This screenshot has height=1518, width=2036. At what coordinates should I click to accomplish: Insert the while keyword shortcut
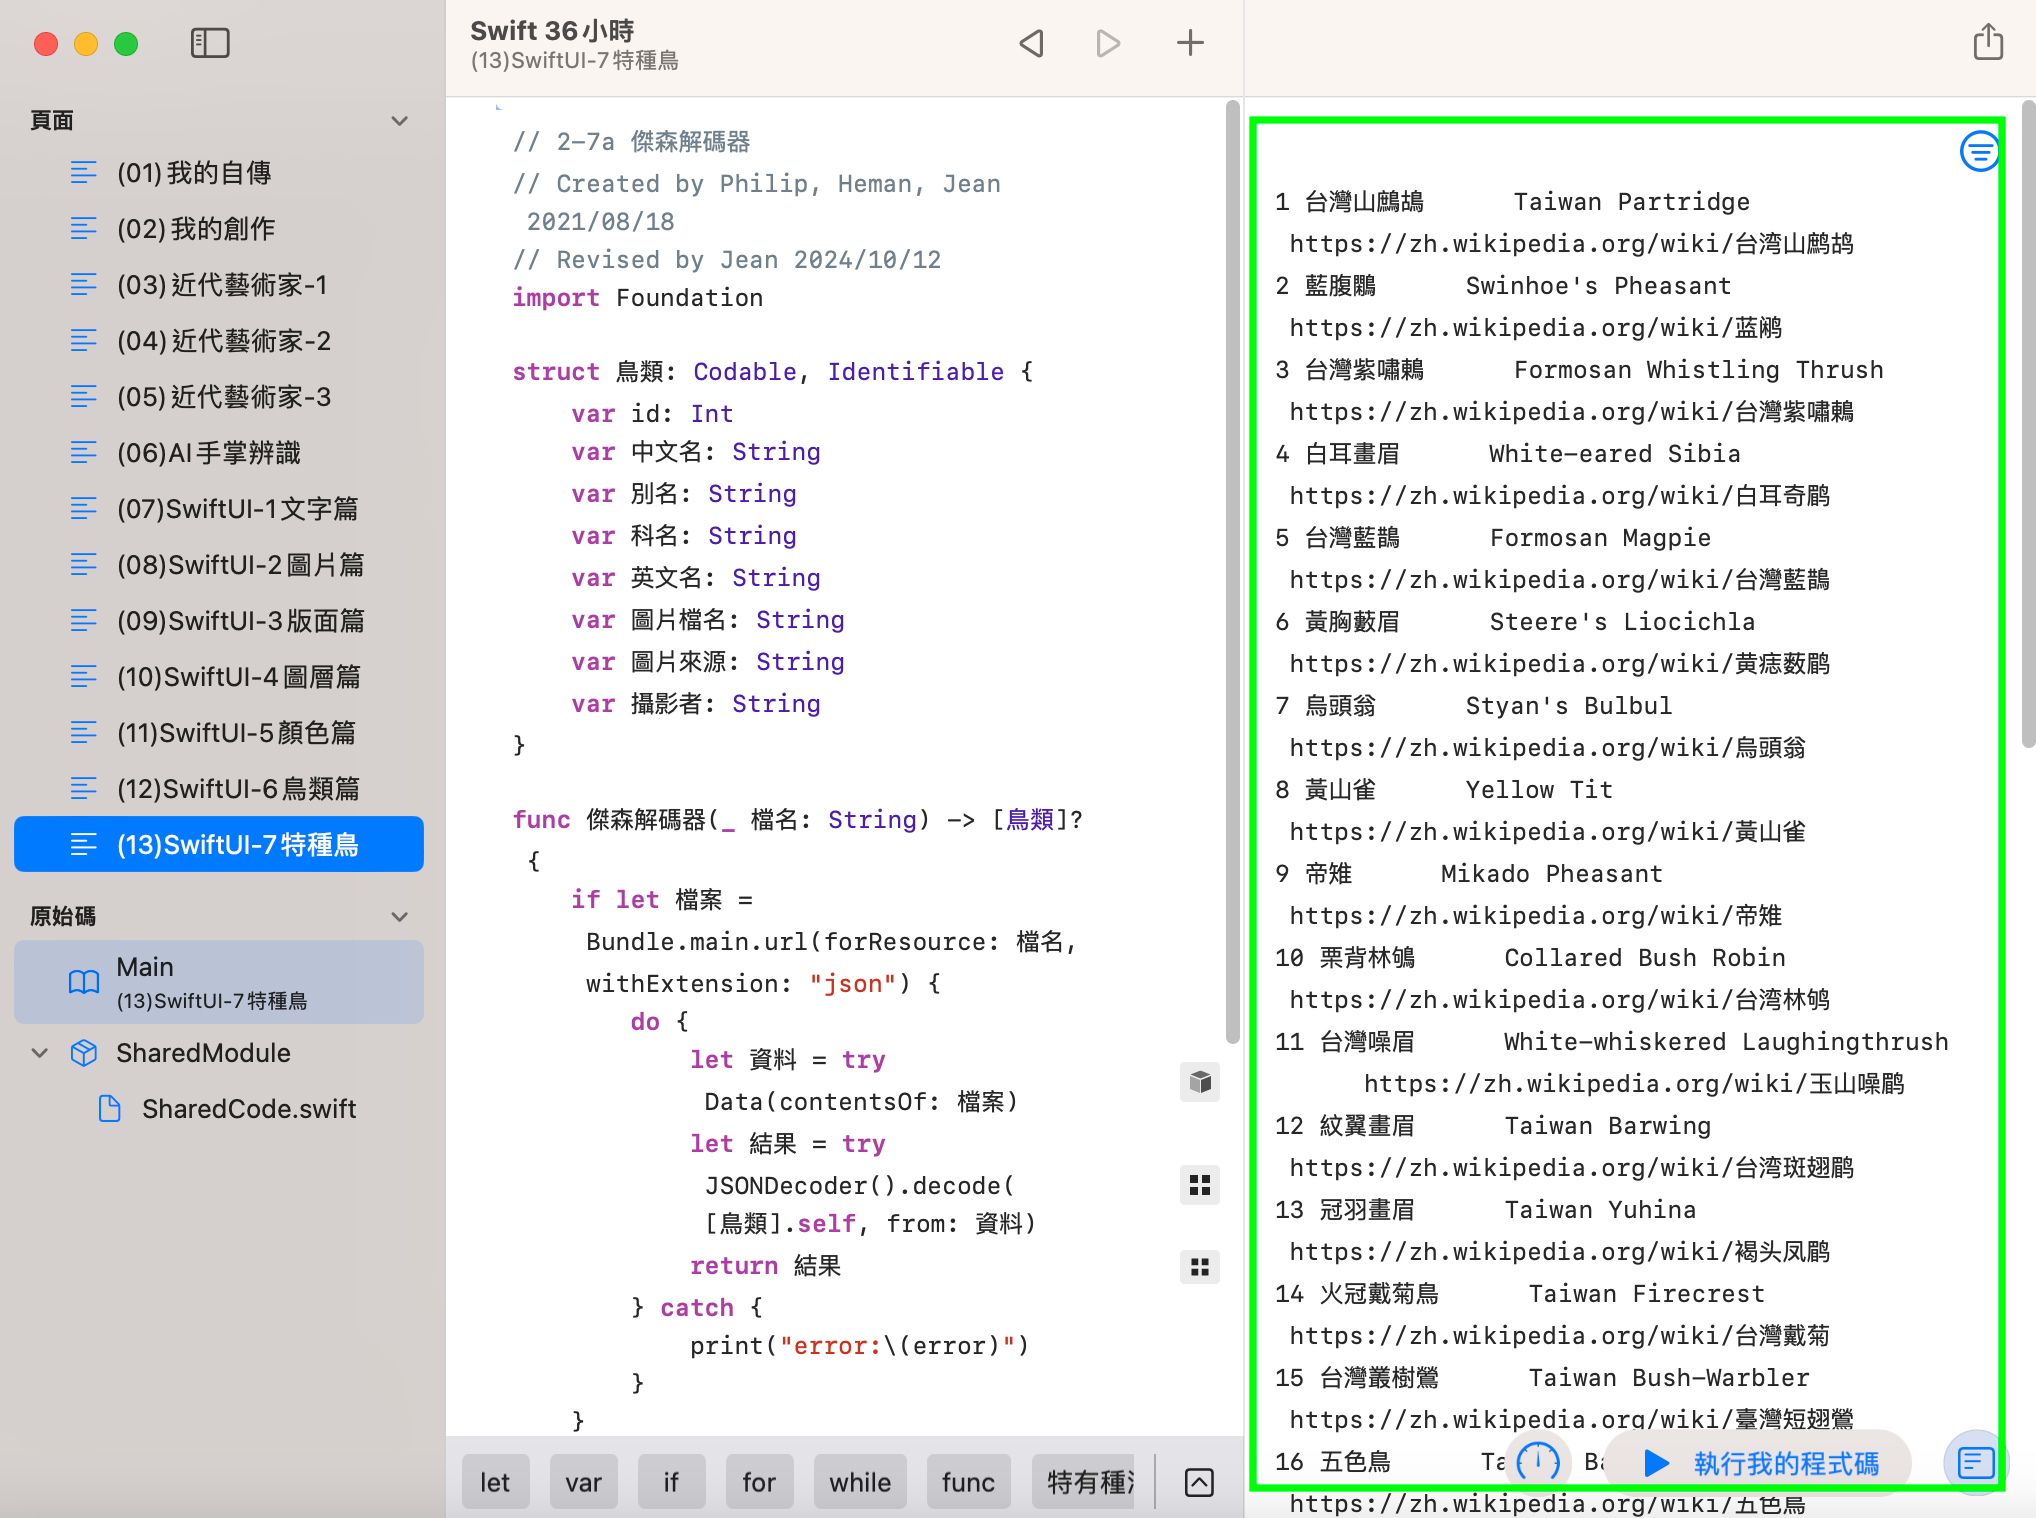(x=859, y=1482)
